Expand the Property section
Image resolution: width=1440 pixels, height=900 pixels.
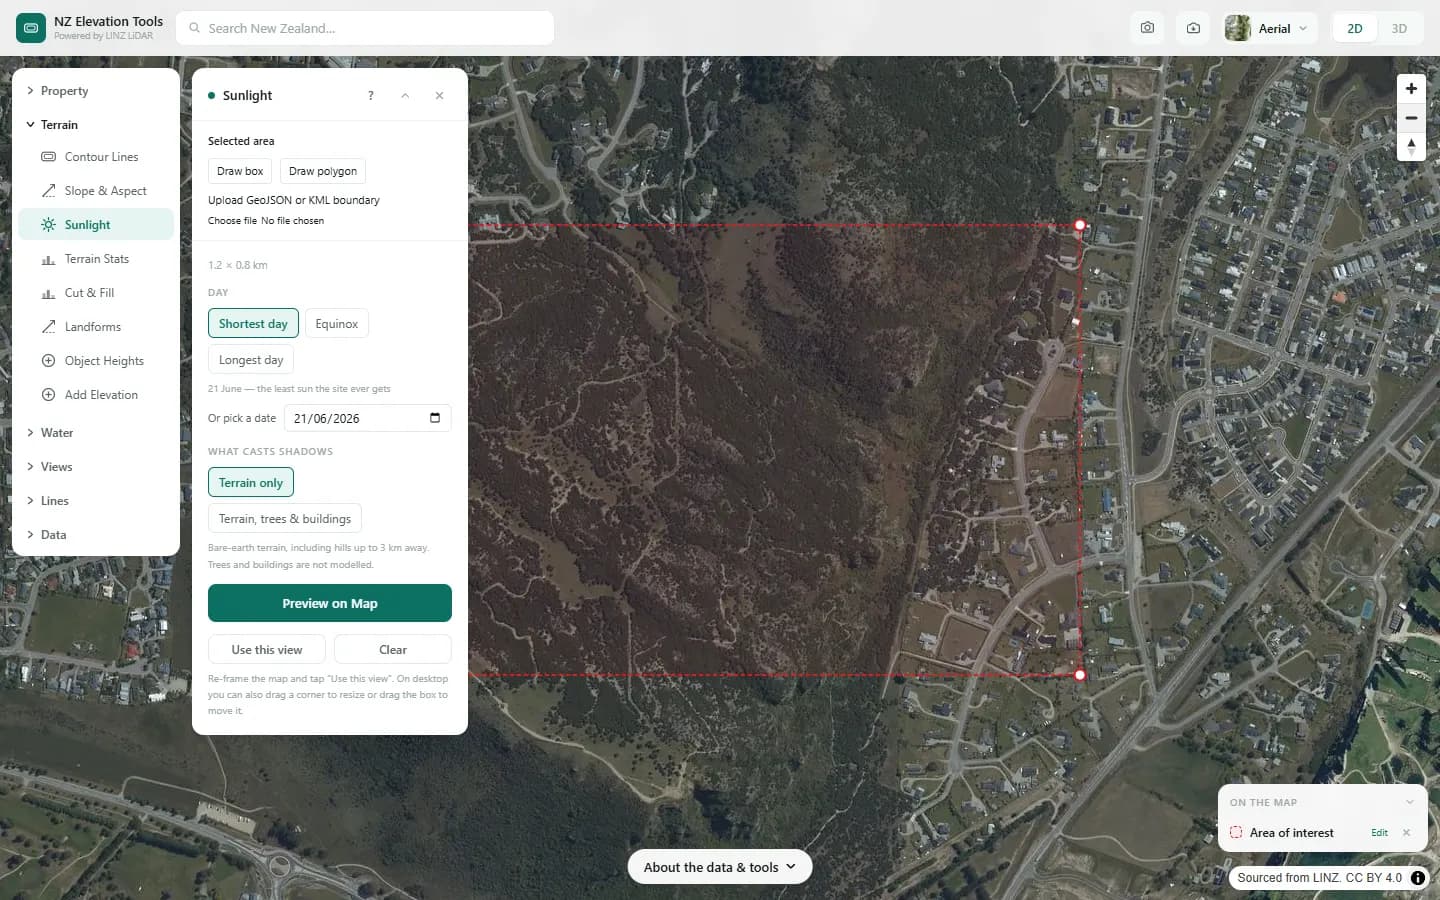[x=96, y=91]
